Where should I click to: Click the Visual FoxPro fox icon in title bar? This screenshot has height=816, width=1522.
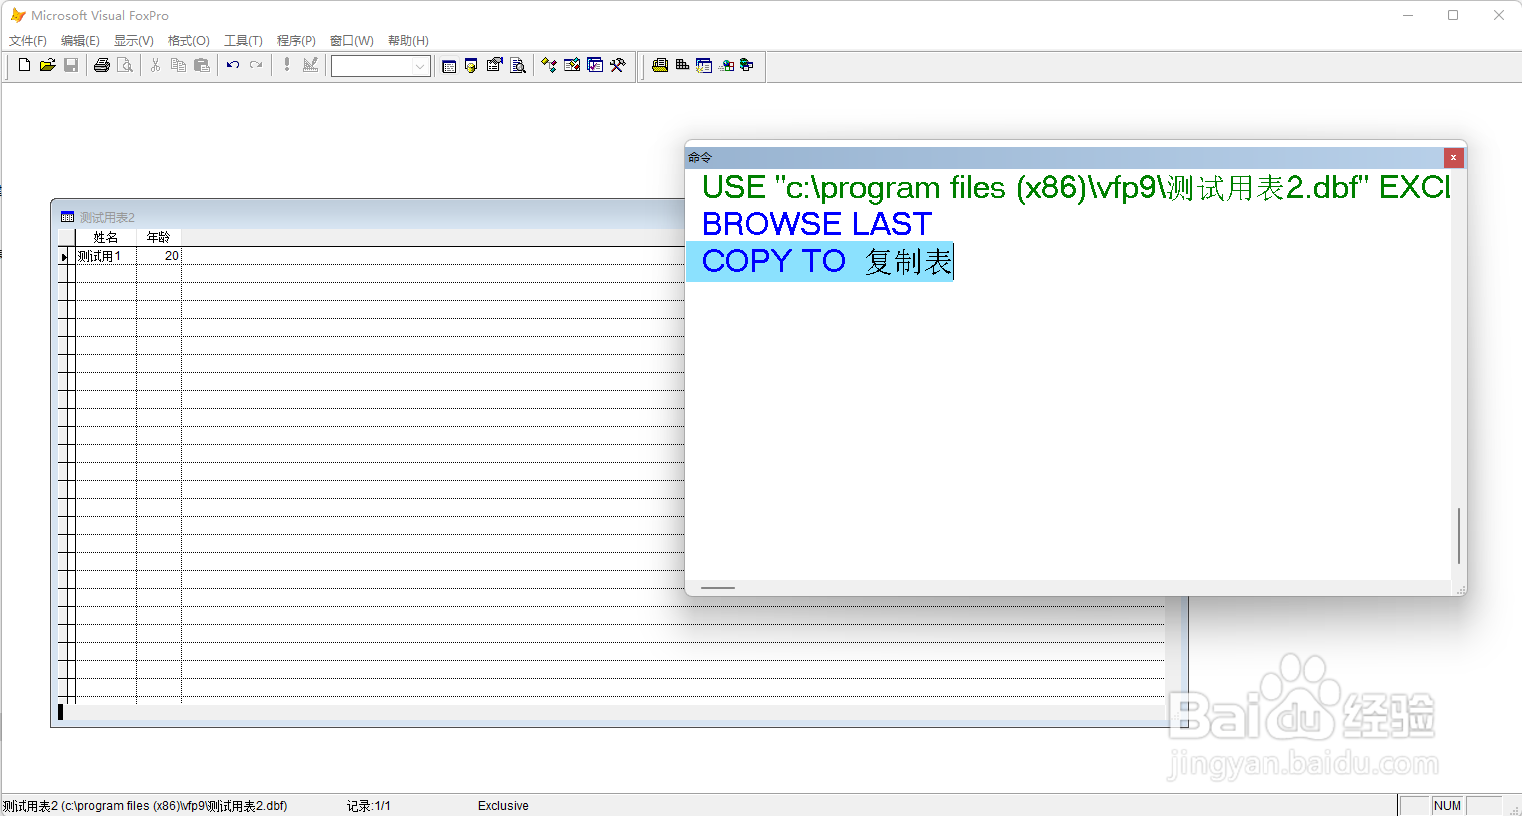coord(17,15)
